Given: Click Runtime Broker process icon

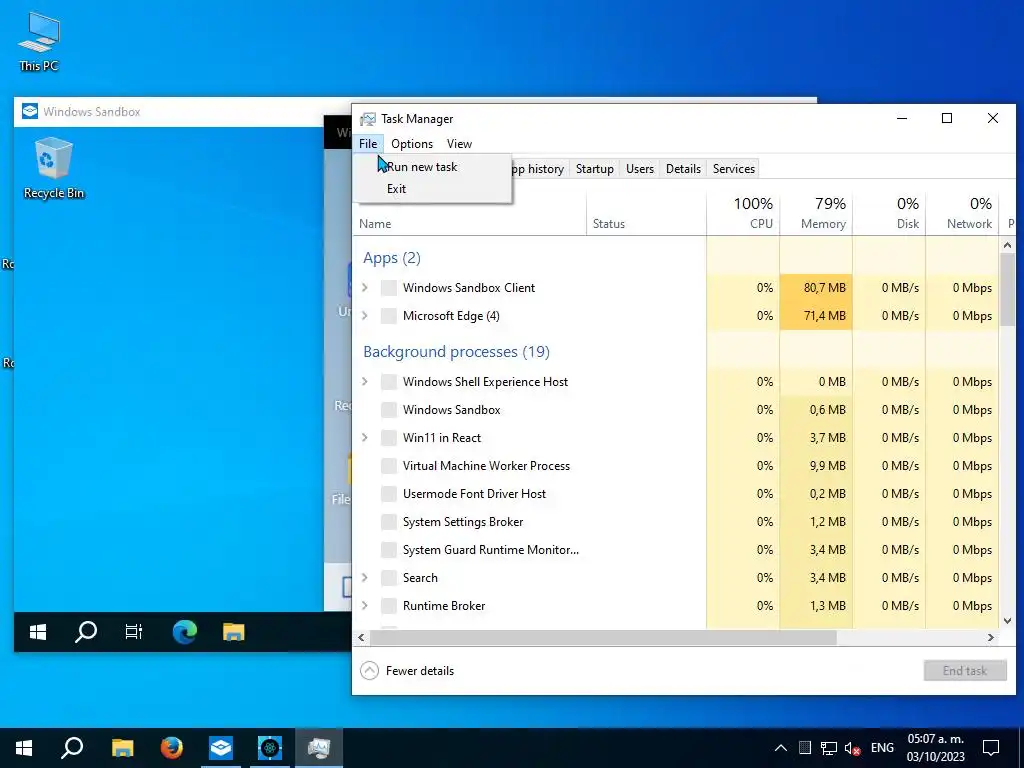Looking at the screenshot, I should click(x=389, y=606).
